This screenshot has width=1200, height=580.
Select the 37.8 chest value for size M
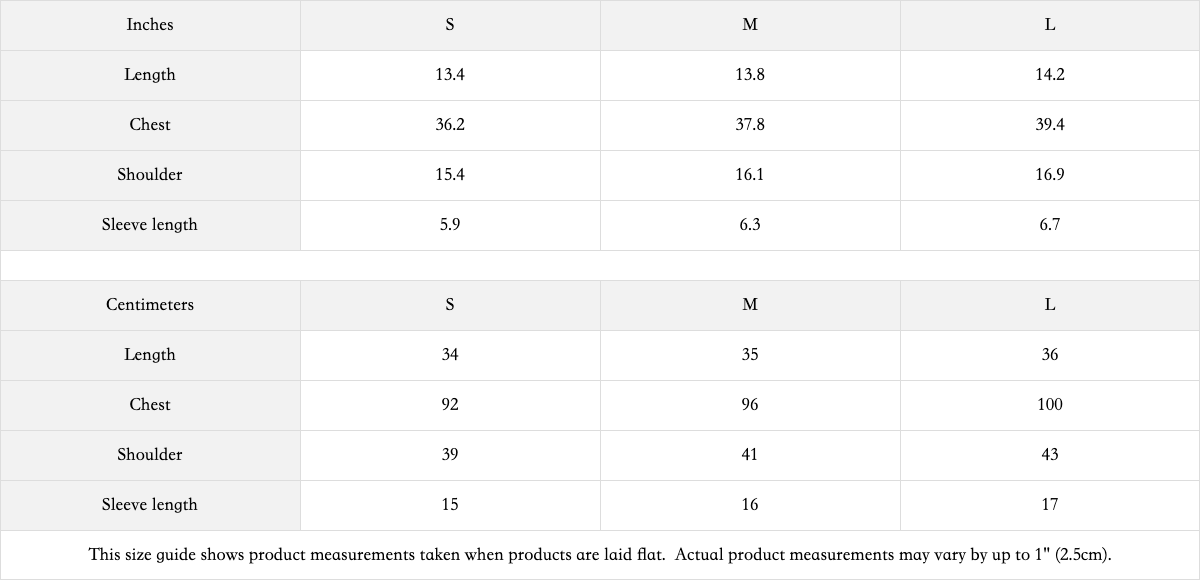tap(750, 125)
